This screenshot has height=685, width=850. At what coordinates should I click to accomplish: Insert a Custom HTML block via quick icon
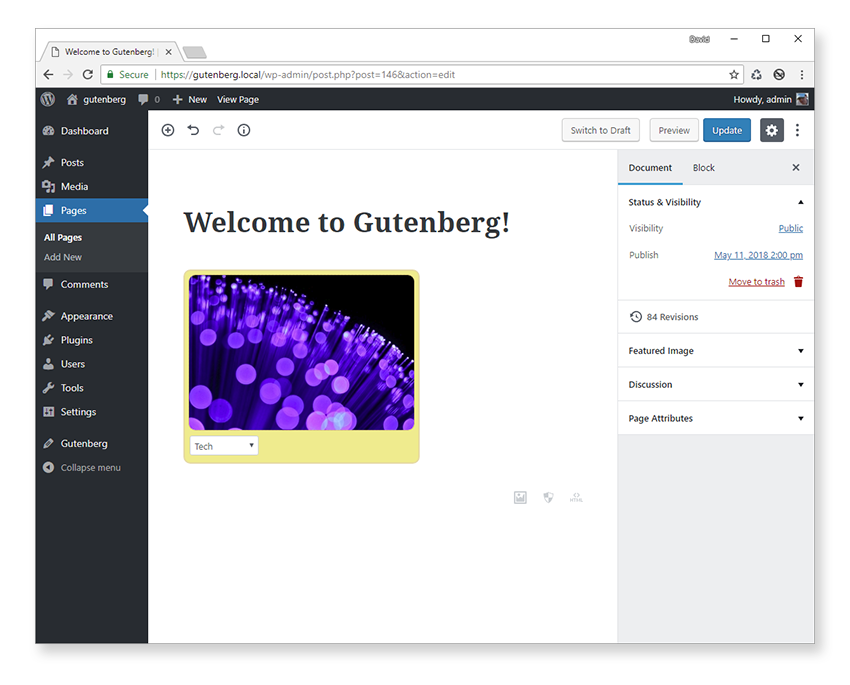576,497
